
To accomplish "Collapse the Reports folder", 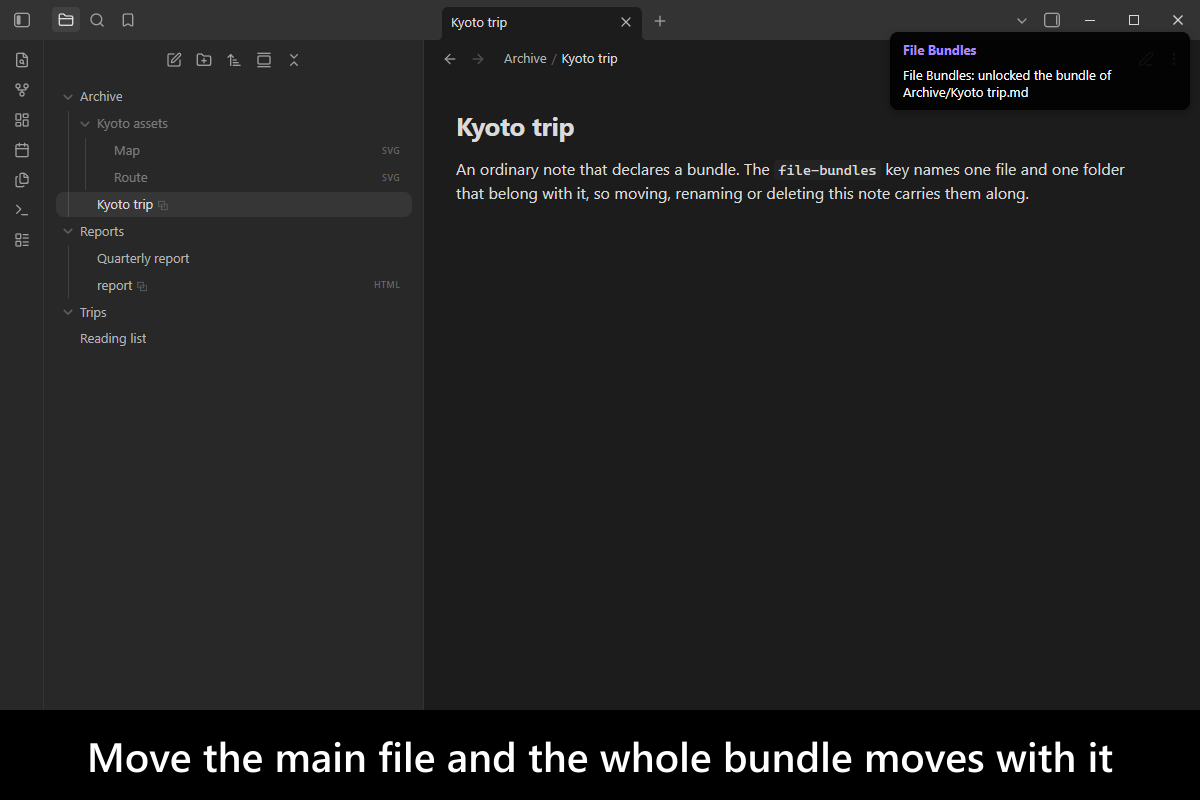I will (x=68, y=232).
